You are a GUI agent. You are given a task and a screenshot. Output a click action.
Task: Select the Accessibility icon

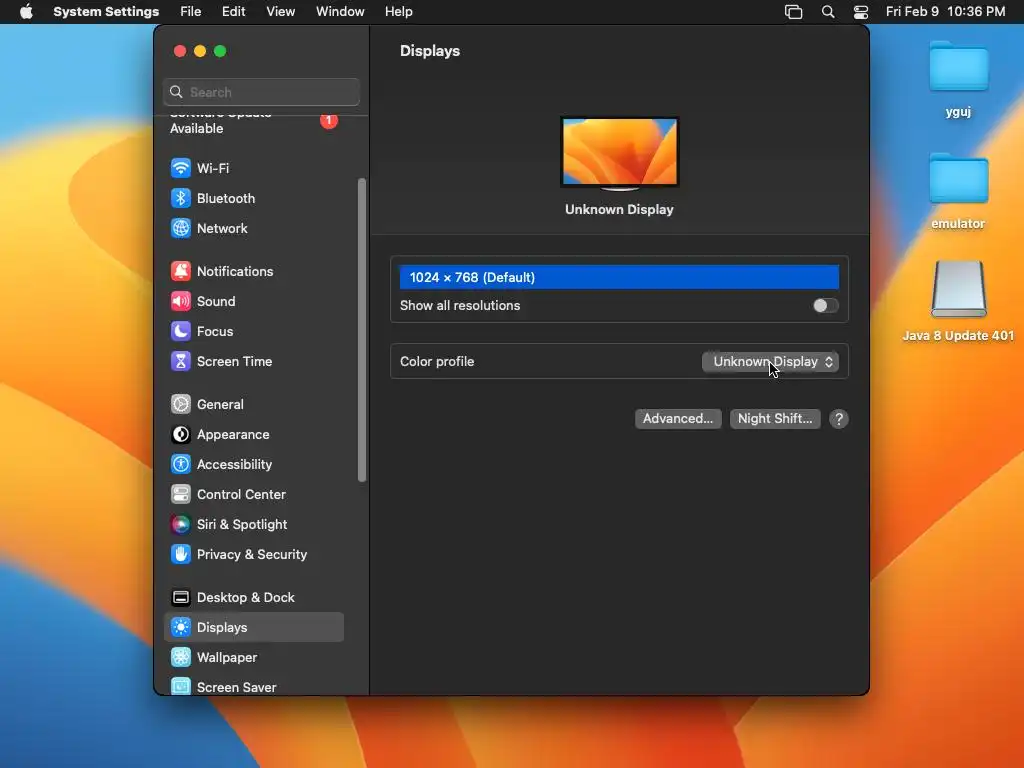point(181,464)
